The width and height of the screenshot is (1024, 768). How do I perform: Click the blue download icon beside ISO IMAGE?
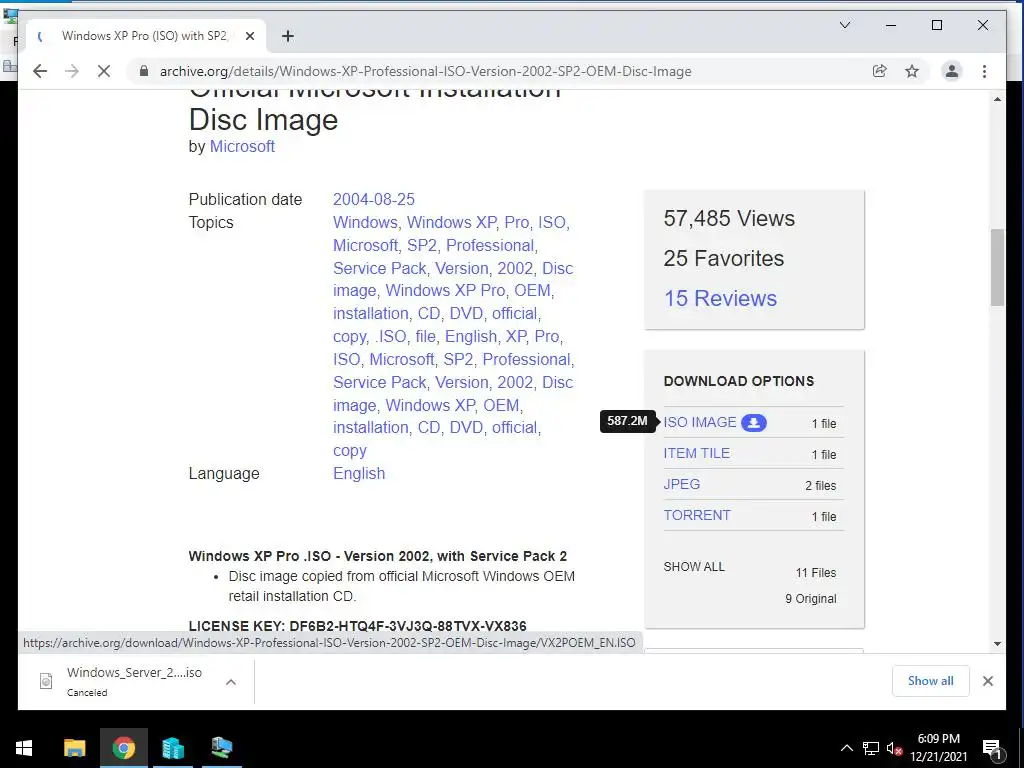click(754, 423)
